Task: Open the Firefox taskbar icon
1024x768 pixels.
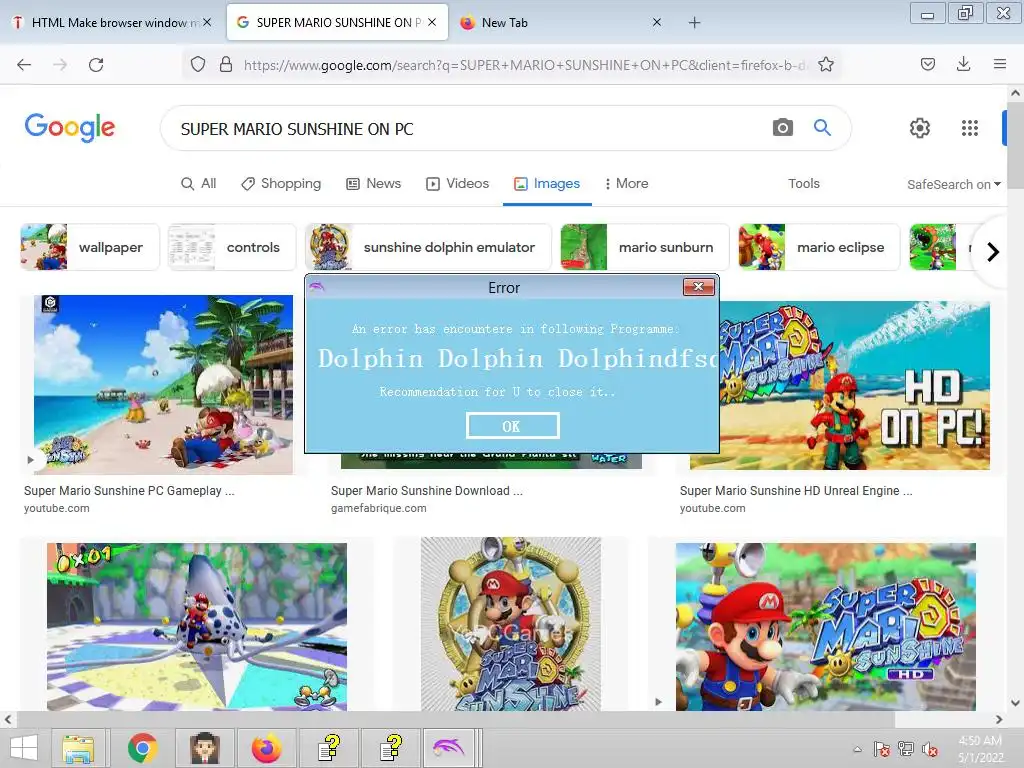Action: [x=266, y=748]
